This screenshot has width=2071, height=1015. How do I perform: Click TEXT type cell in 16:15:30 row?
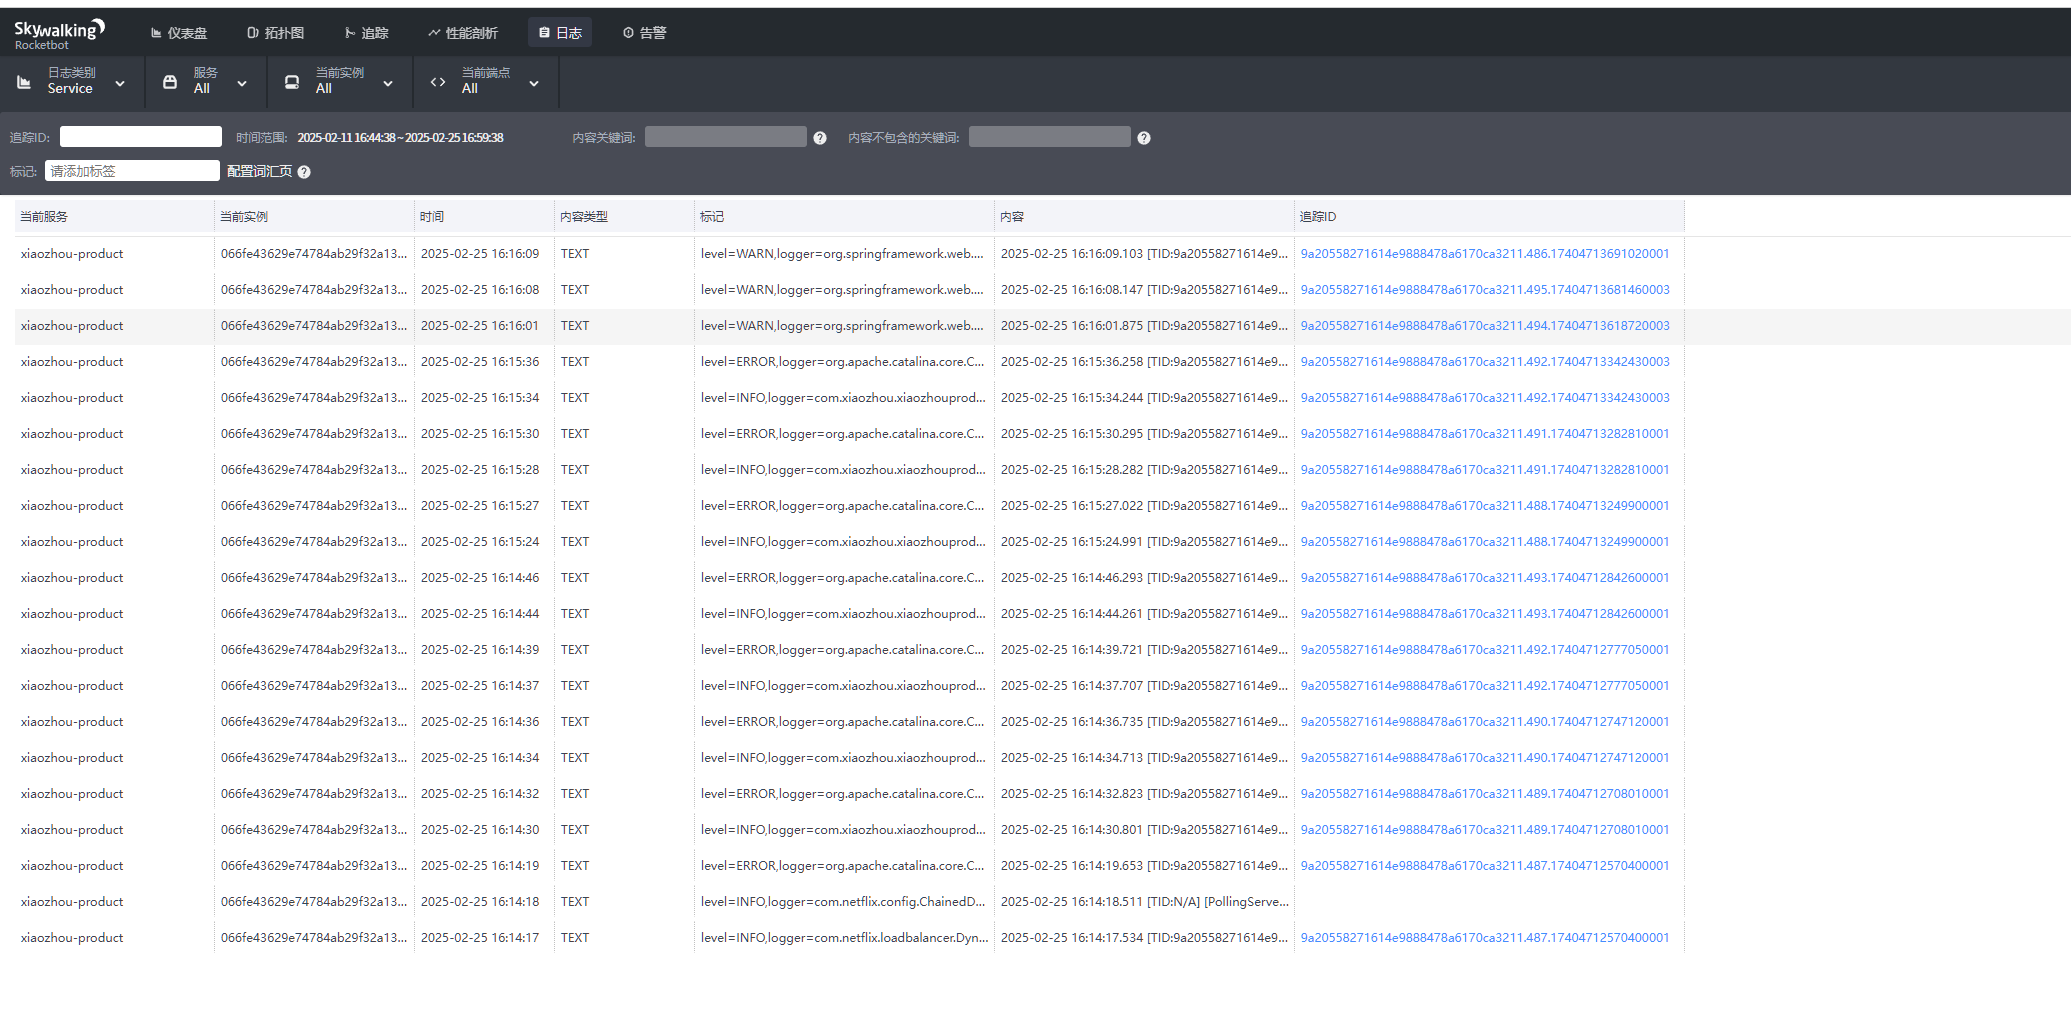click(575, 434)
